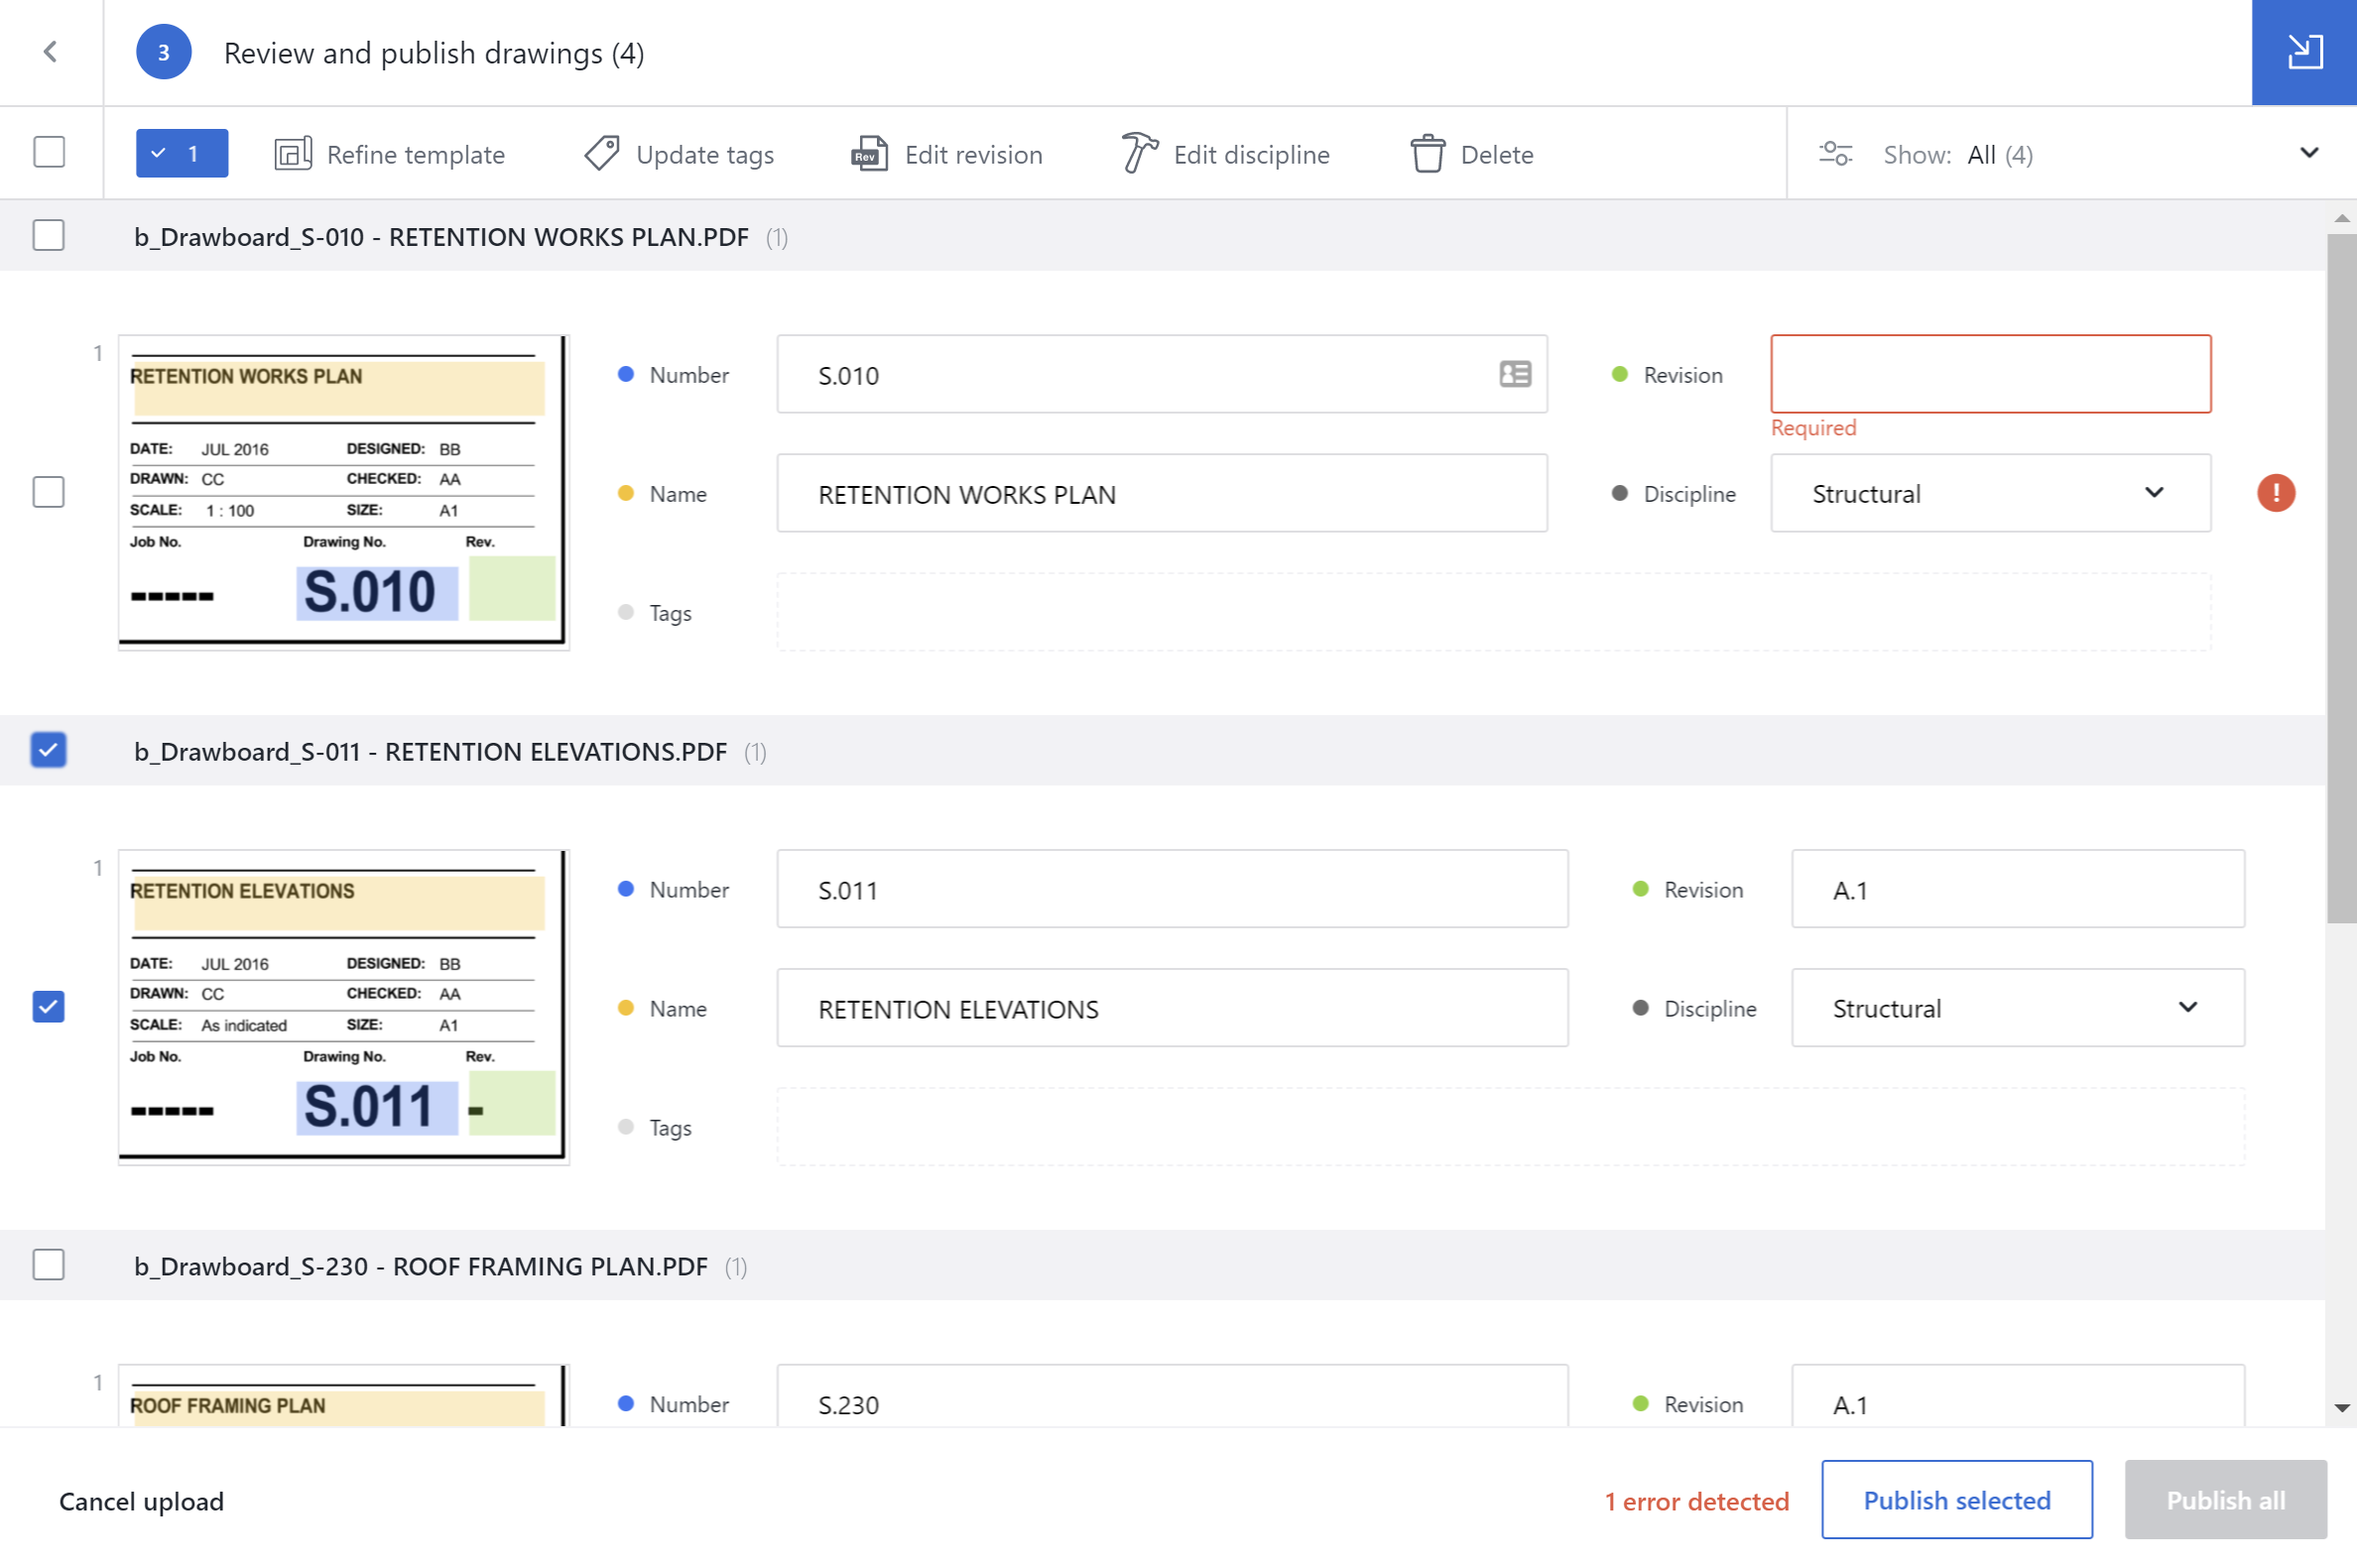The image size is (2357, 1568).
Task: Click the Publish selected button
Action: 1956,1500
